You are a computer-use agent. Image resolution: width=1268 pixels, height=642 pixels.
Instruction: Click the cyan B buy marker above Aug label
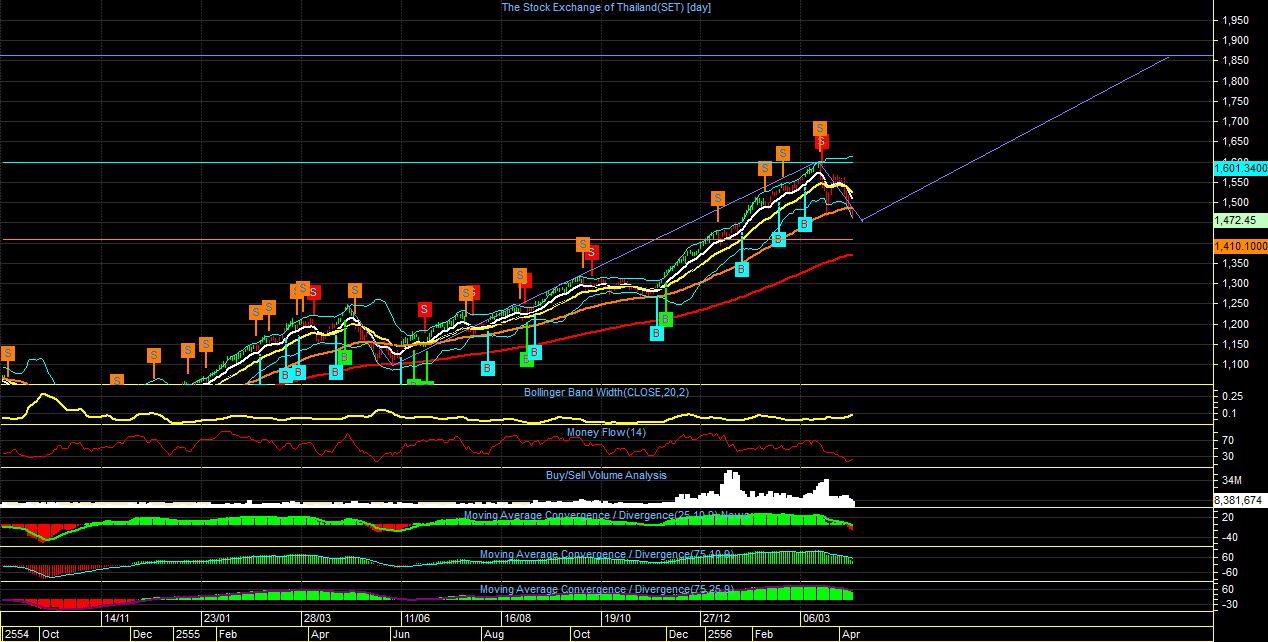click(487, 368)
